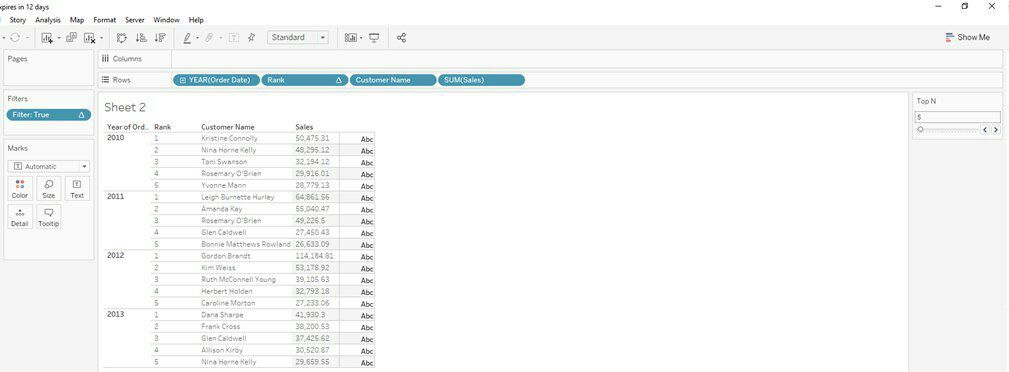Click the Kristine Connolly customer cell

click(x=229, y=138)
